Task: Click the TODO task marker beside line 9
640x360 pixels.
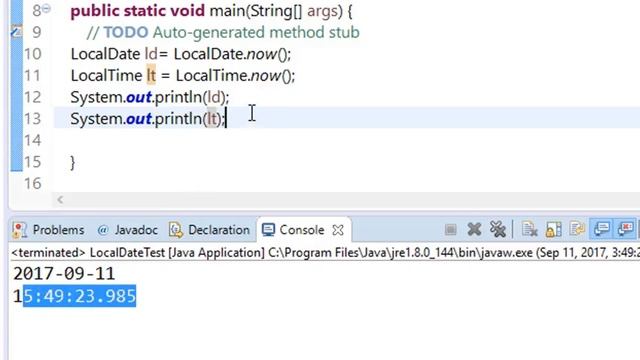Action: (16, 31)
